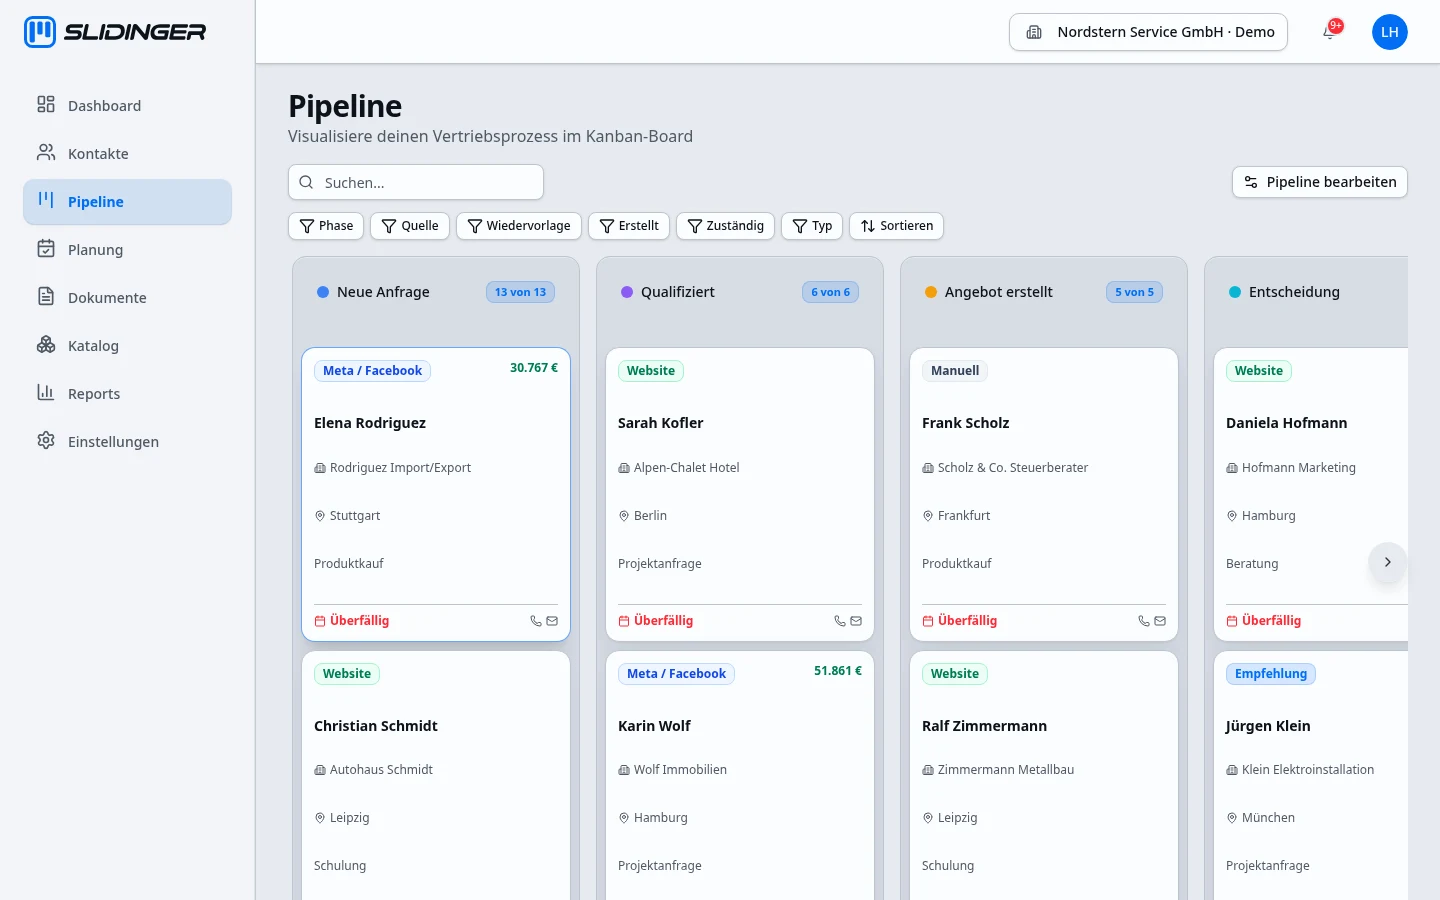Click the building icon in the company selector
This screenshot has width=1440, height=900.
pyautogui.click(x=1035, y=32)
